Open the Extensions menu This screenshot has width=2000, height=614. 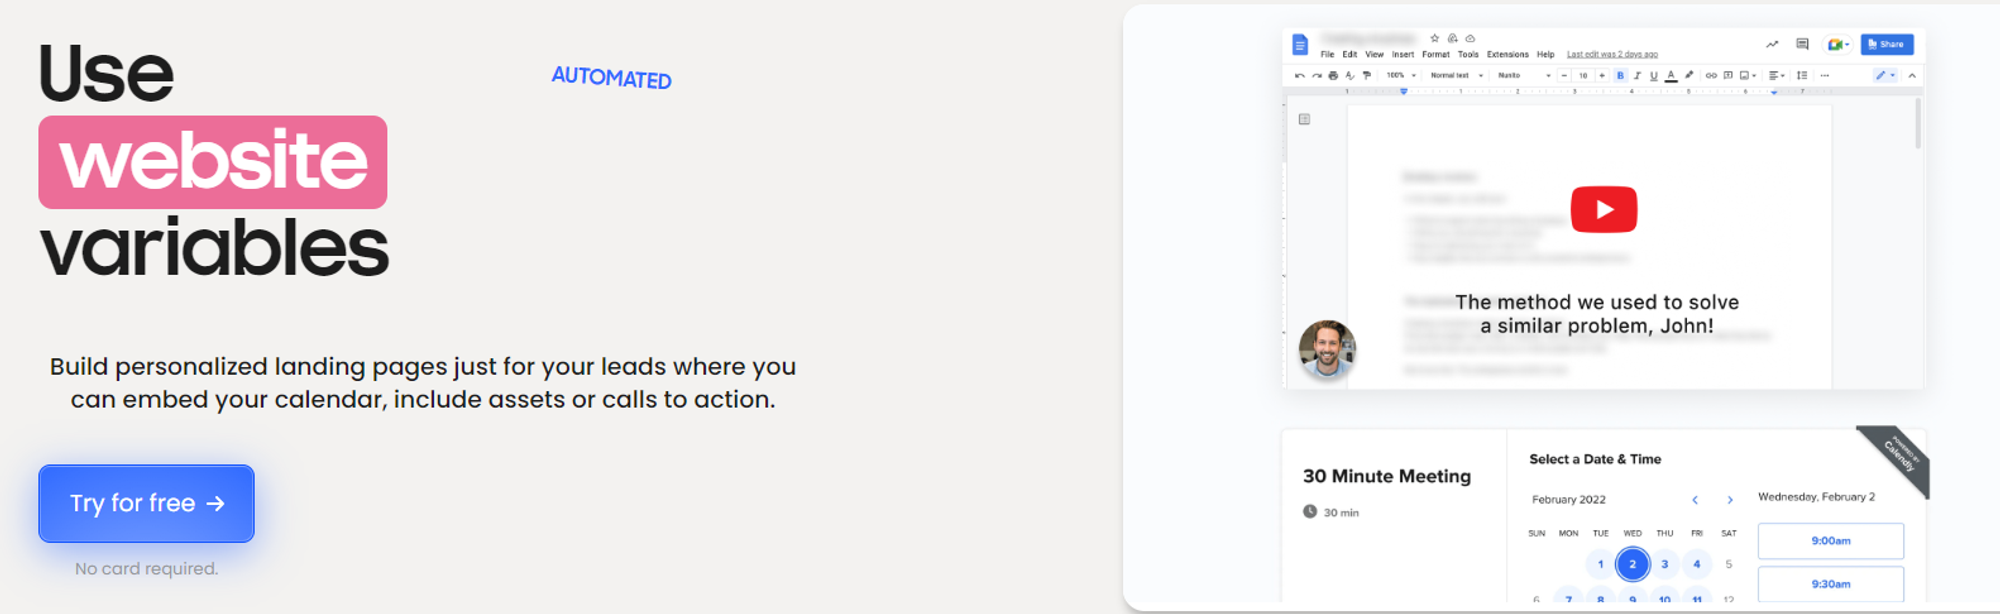pyautogui.click(x=1507, y=54)
